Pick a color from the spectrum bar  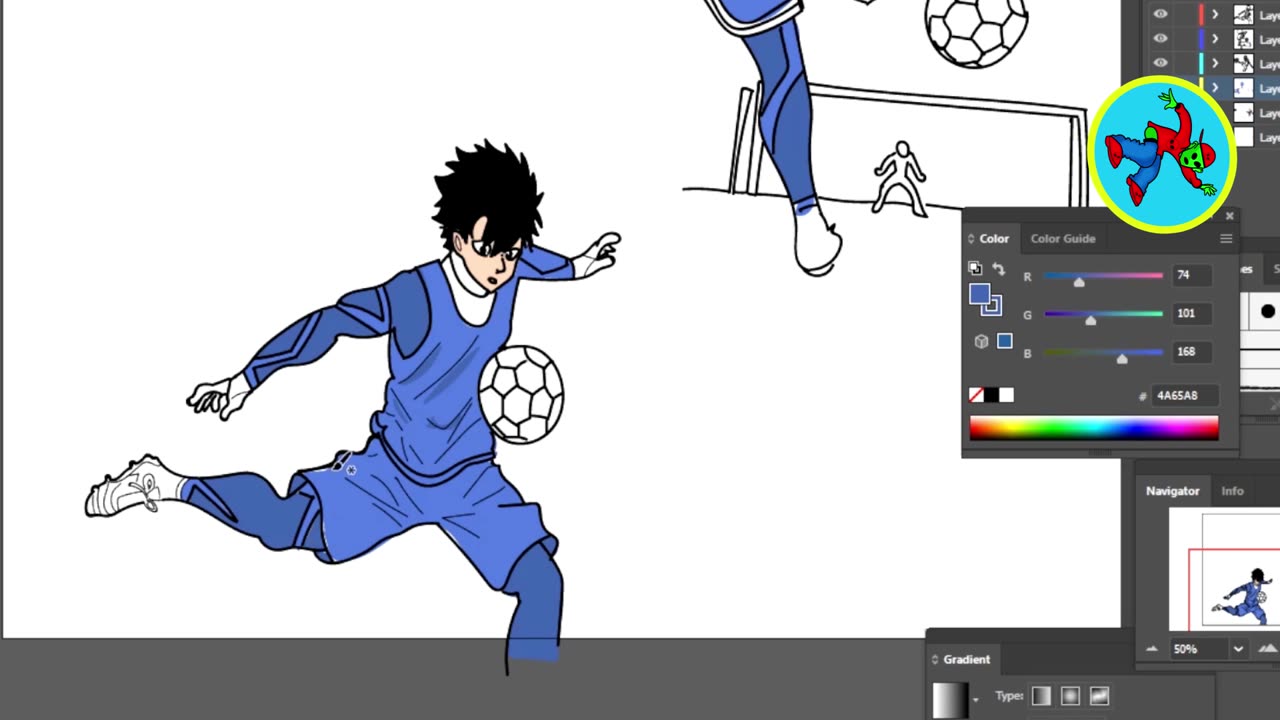pos(1094,428)
